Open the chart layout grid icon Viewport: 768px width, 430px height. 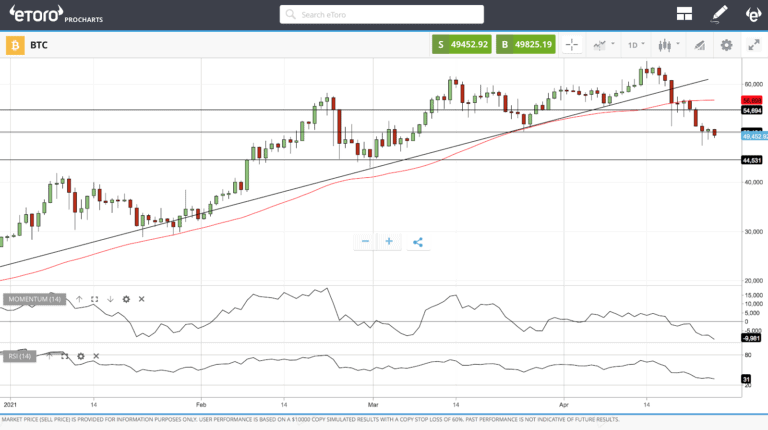685,14
